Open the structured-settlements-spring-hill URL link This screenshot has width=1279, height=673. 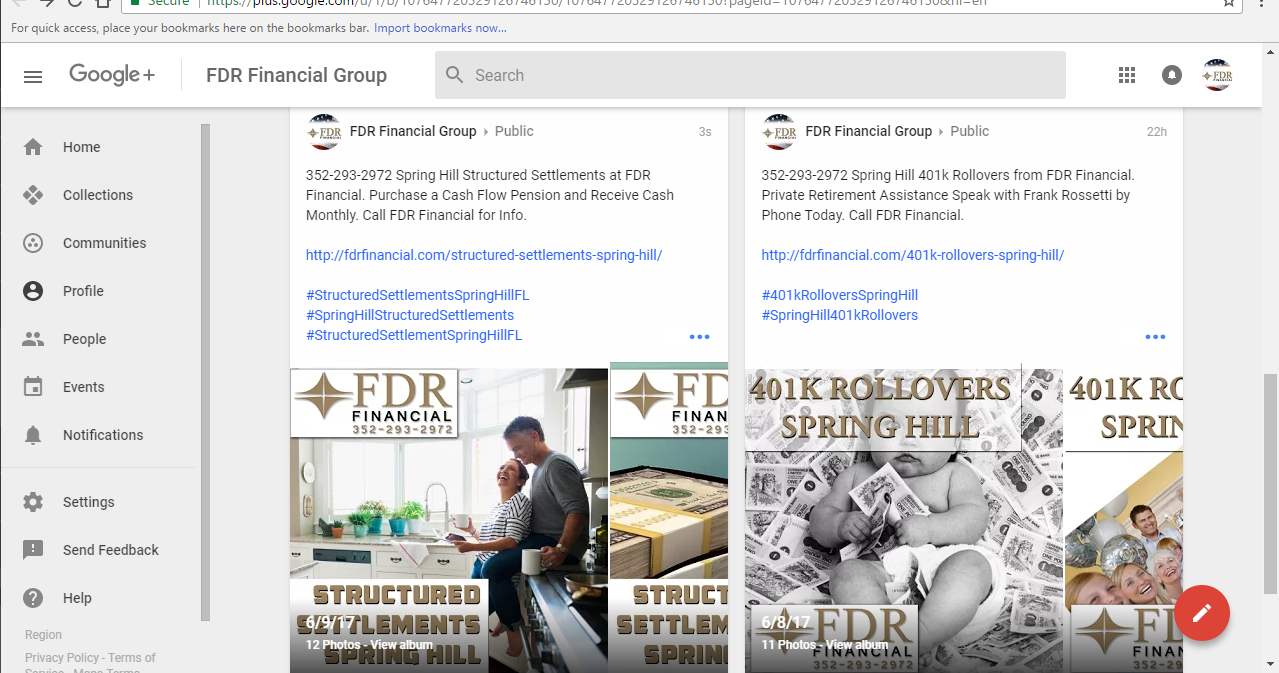click(484, 255)
